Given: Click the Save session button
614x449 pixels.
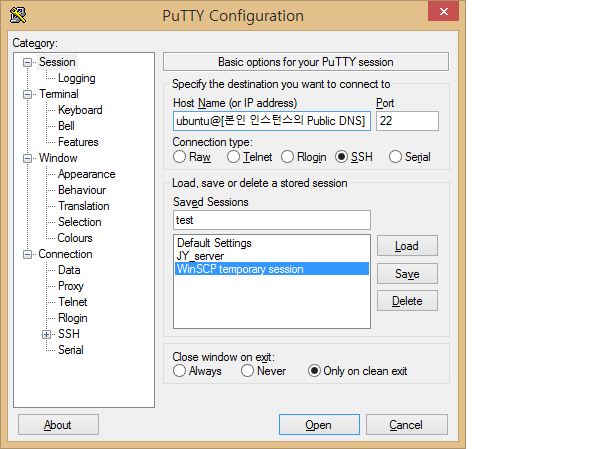Looking at the screenshot, I should tap(407, 274).
